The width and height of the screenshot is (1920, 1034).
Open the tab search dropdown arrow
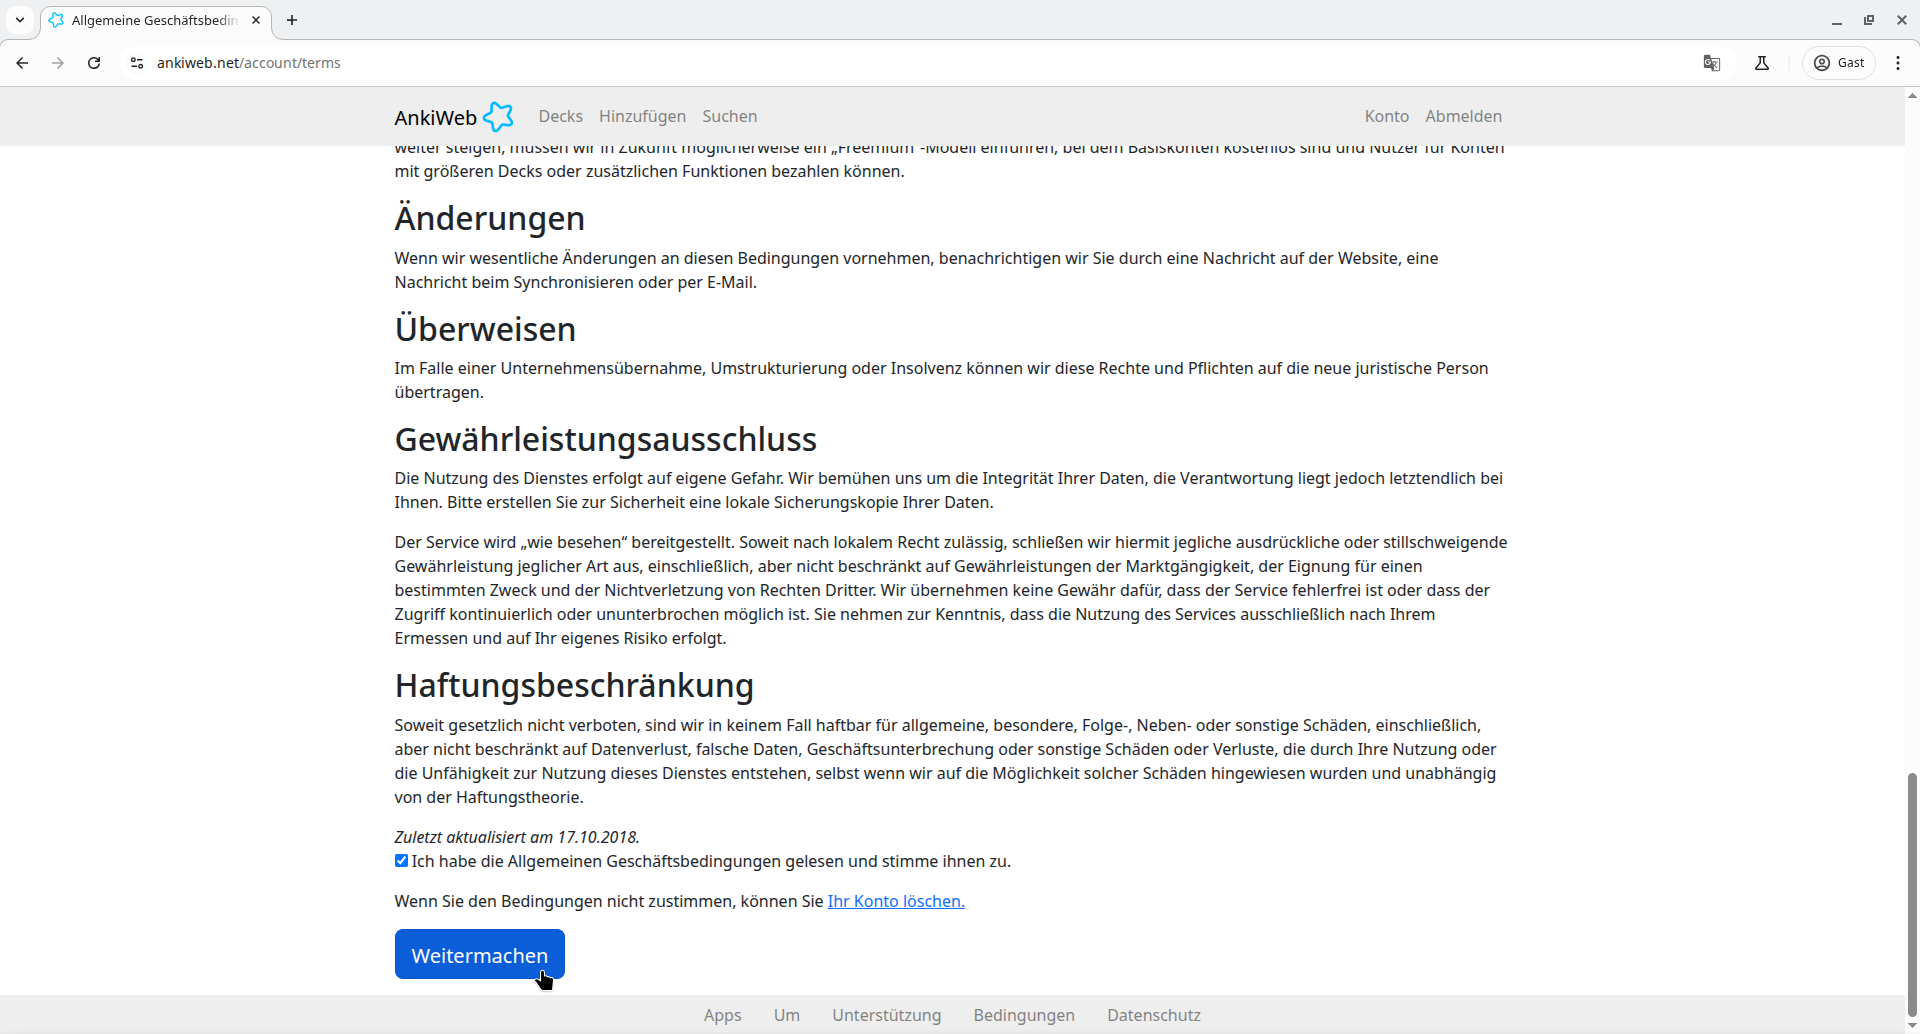pyautogui.click(x=20, y=20)
